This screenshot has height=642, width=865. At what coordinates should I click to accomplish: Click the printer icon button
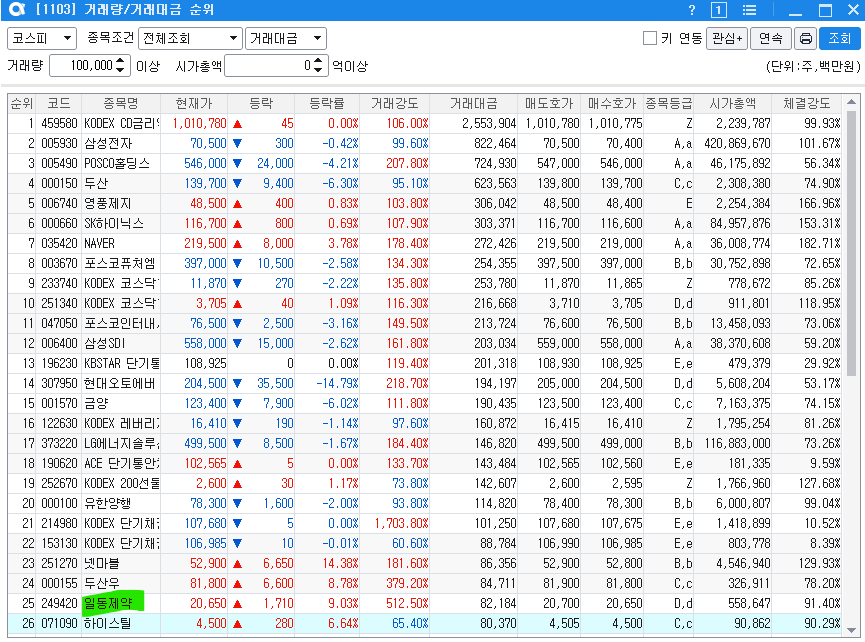point(805,39)
